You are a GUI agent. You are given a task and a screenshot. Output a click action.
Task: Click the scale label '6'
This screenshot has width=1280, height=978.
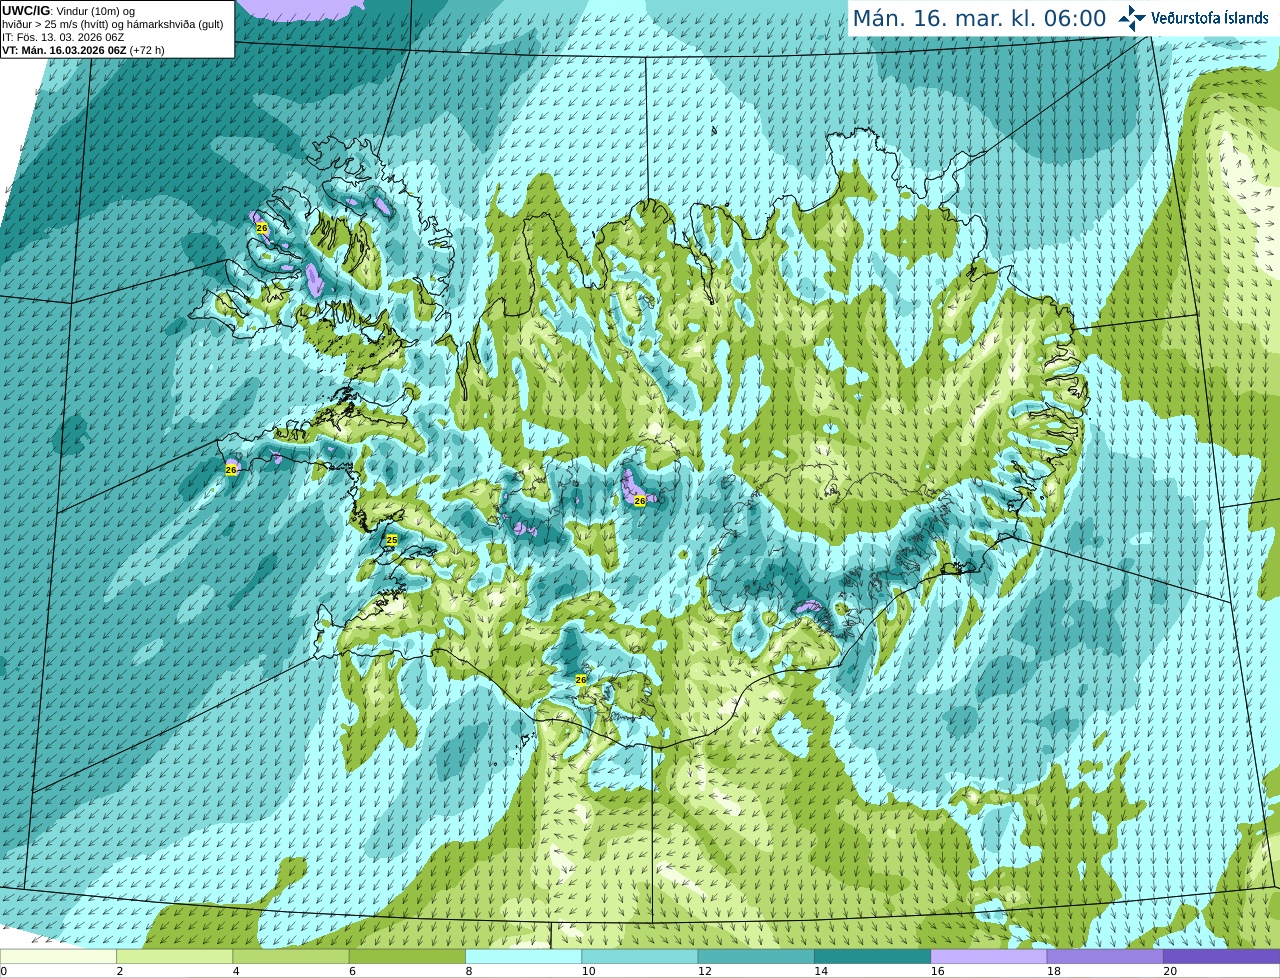(x=352, y=971)
